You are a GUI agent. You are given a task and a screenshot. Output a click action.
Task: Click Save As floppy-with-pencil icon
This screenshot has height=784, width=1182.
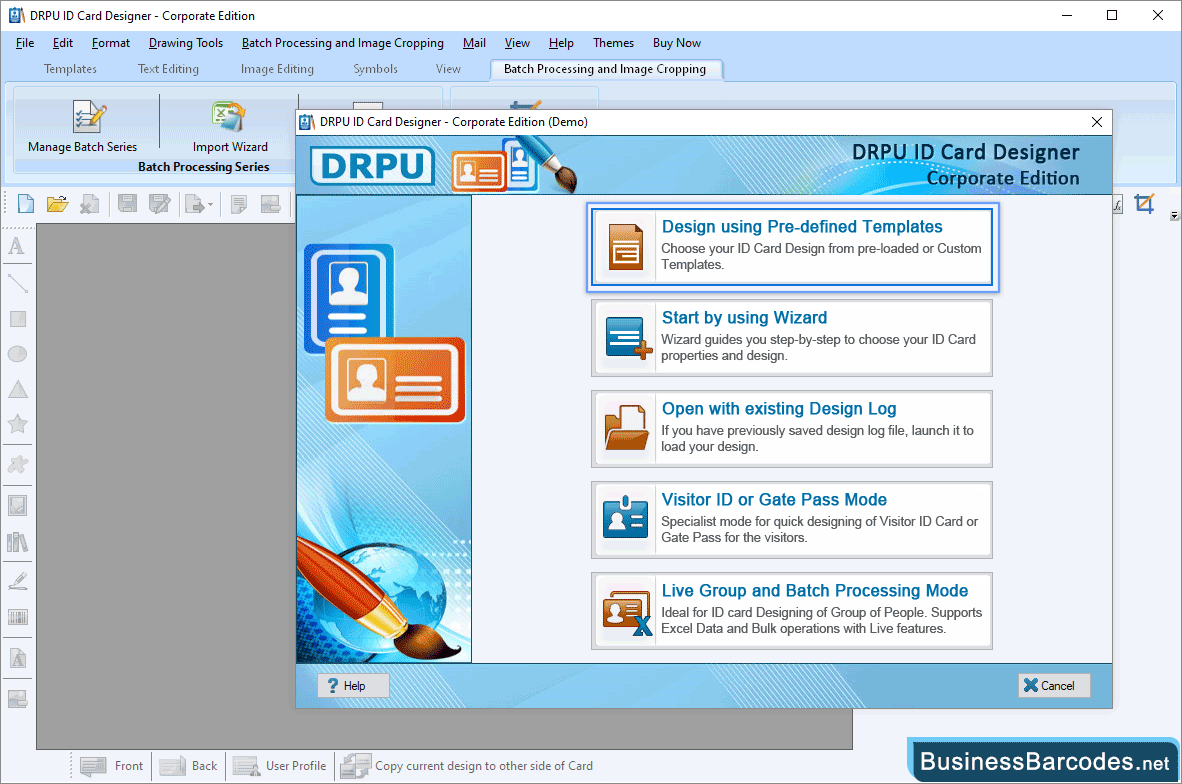point(160,204)
